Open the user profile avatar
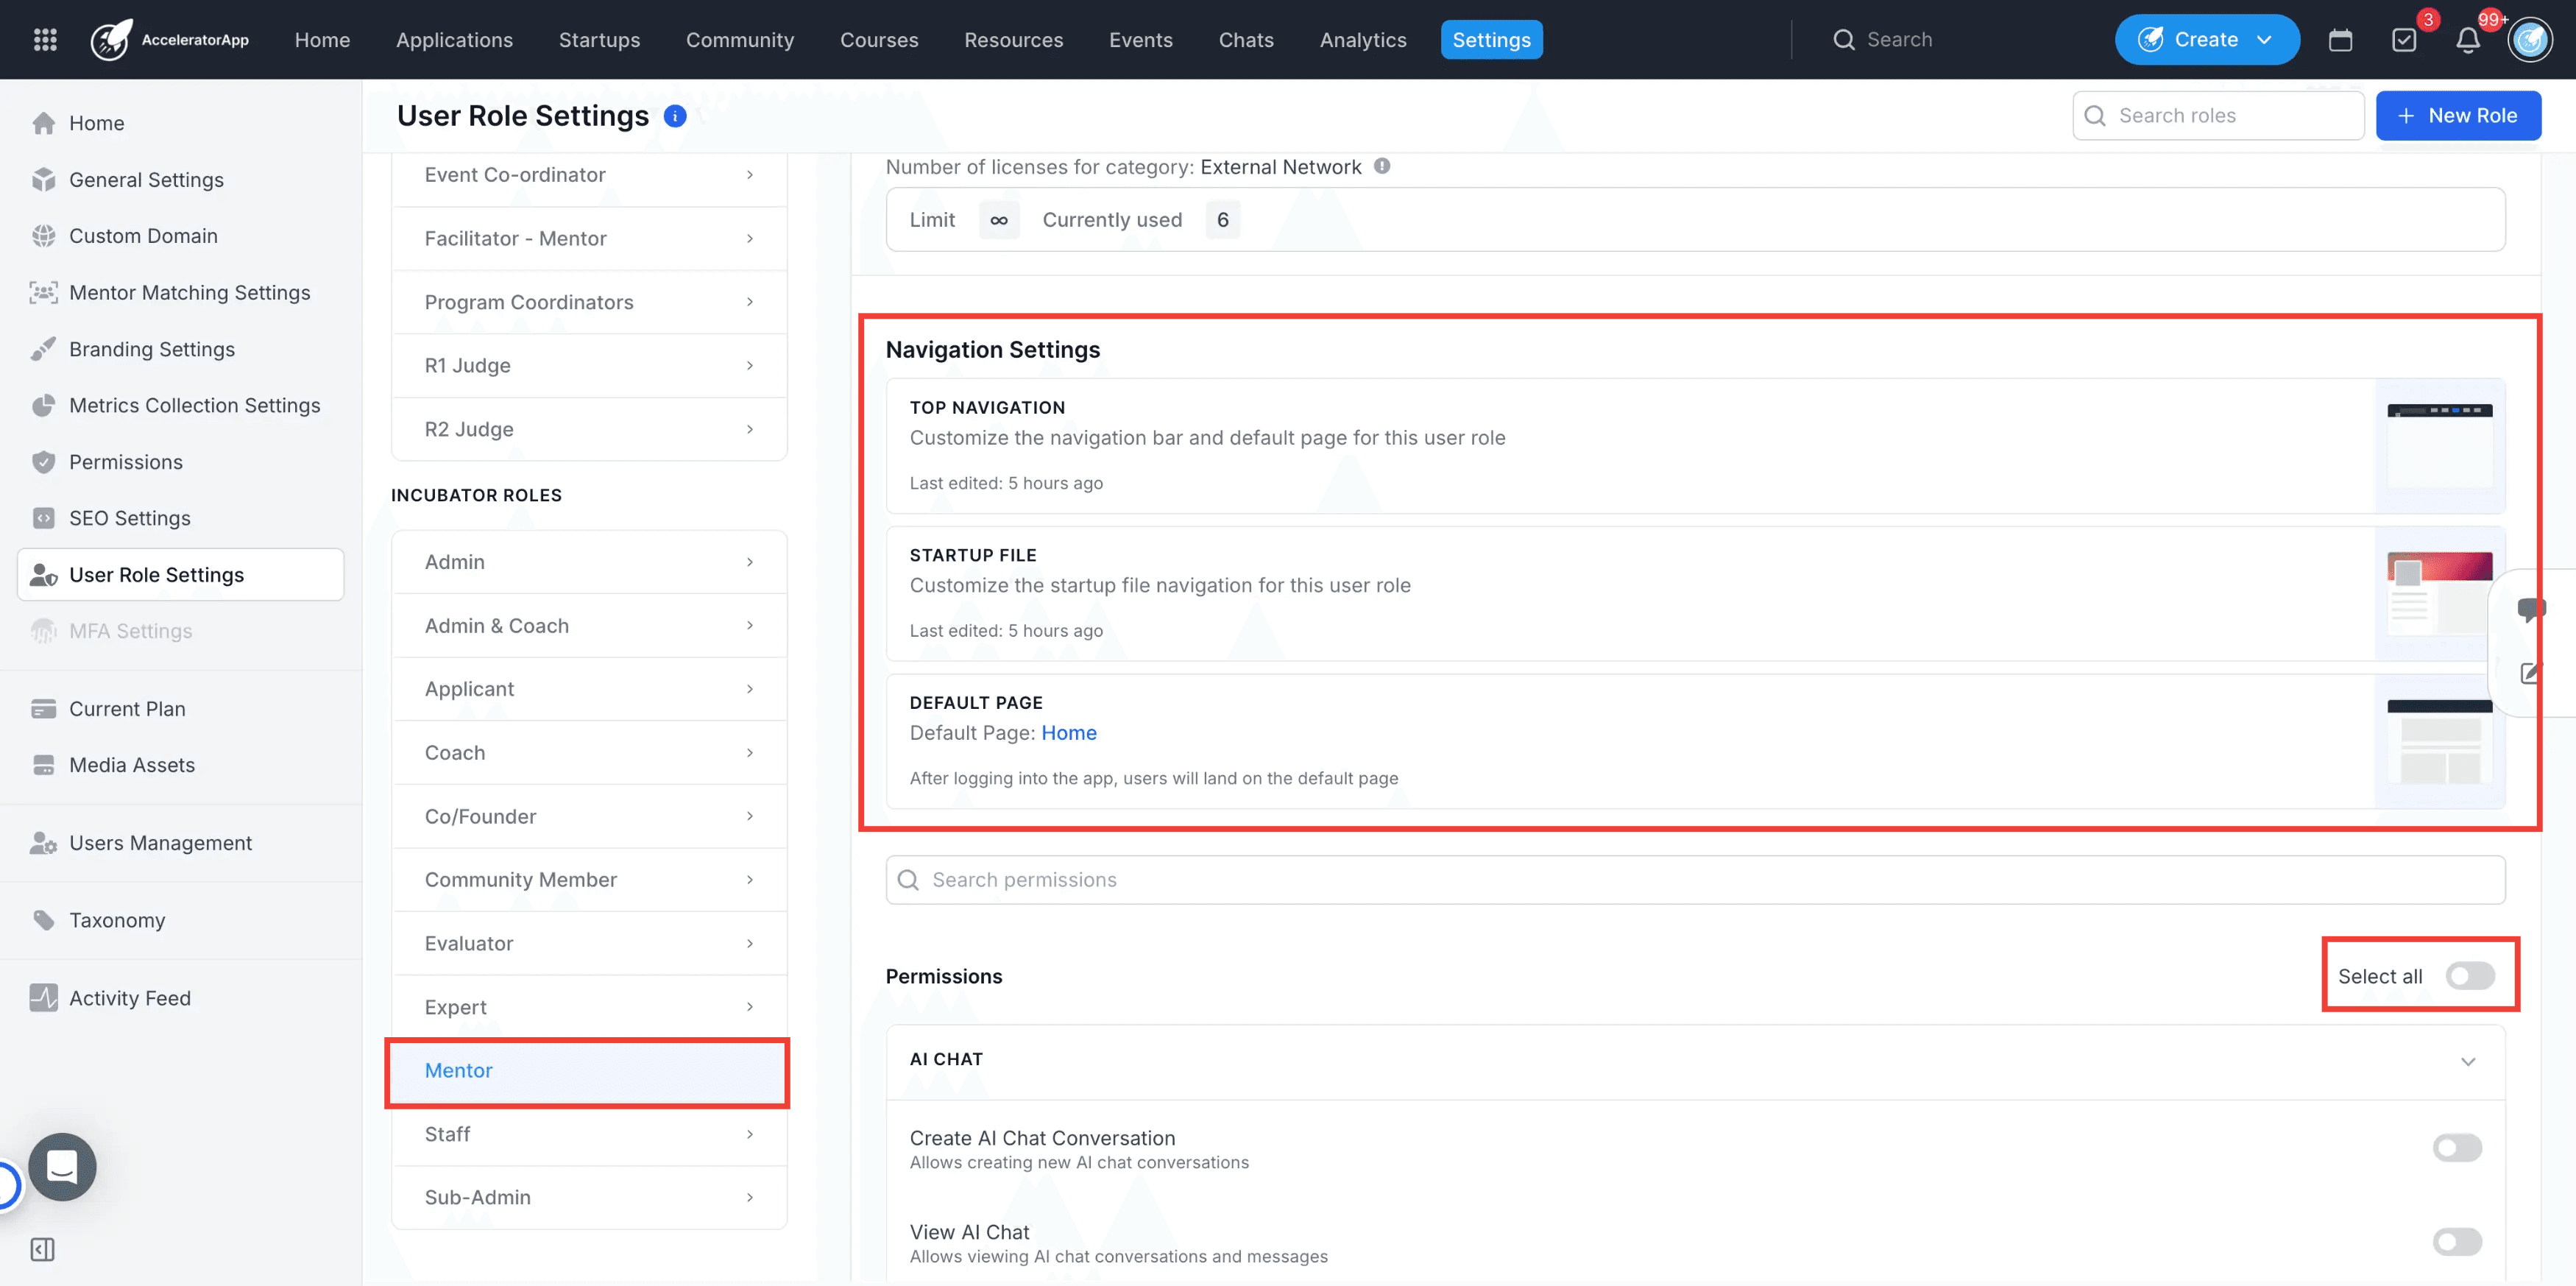2576x1286 pixels. coord(2530,40)
